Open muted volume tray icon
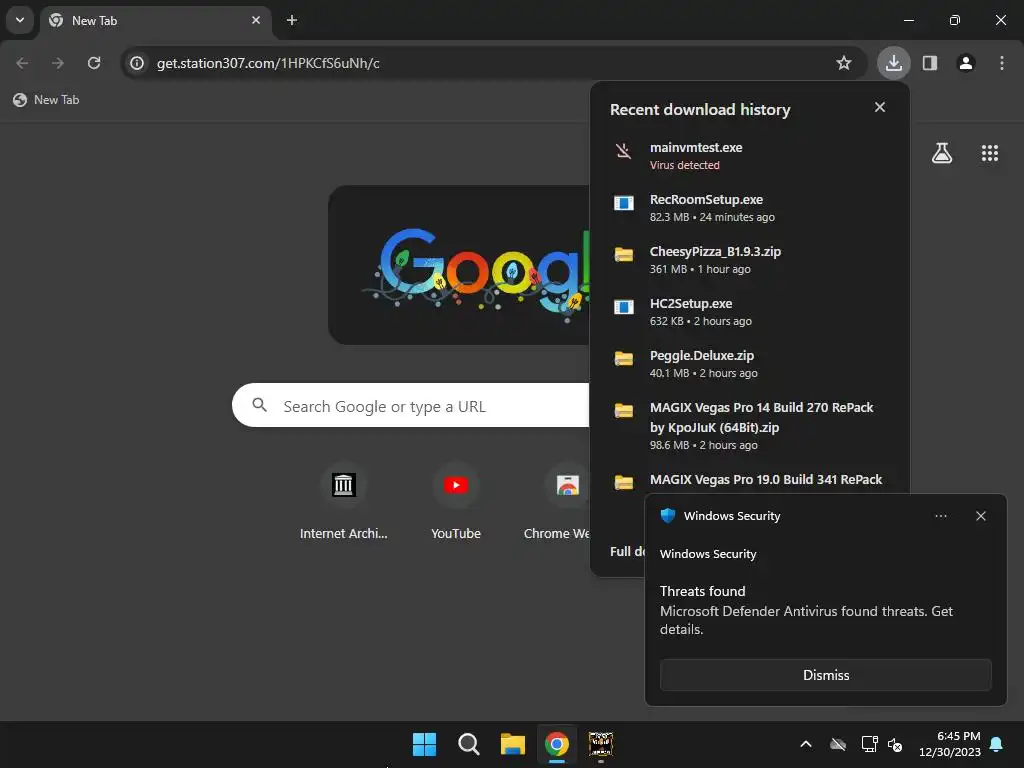The image size is (1024, 768). [x=895, y=744]
